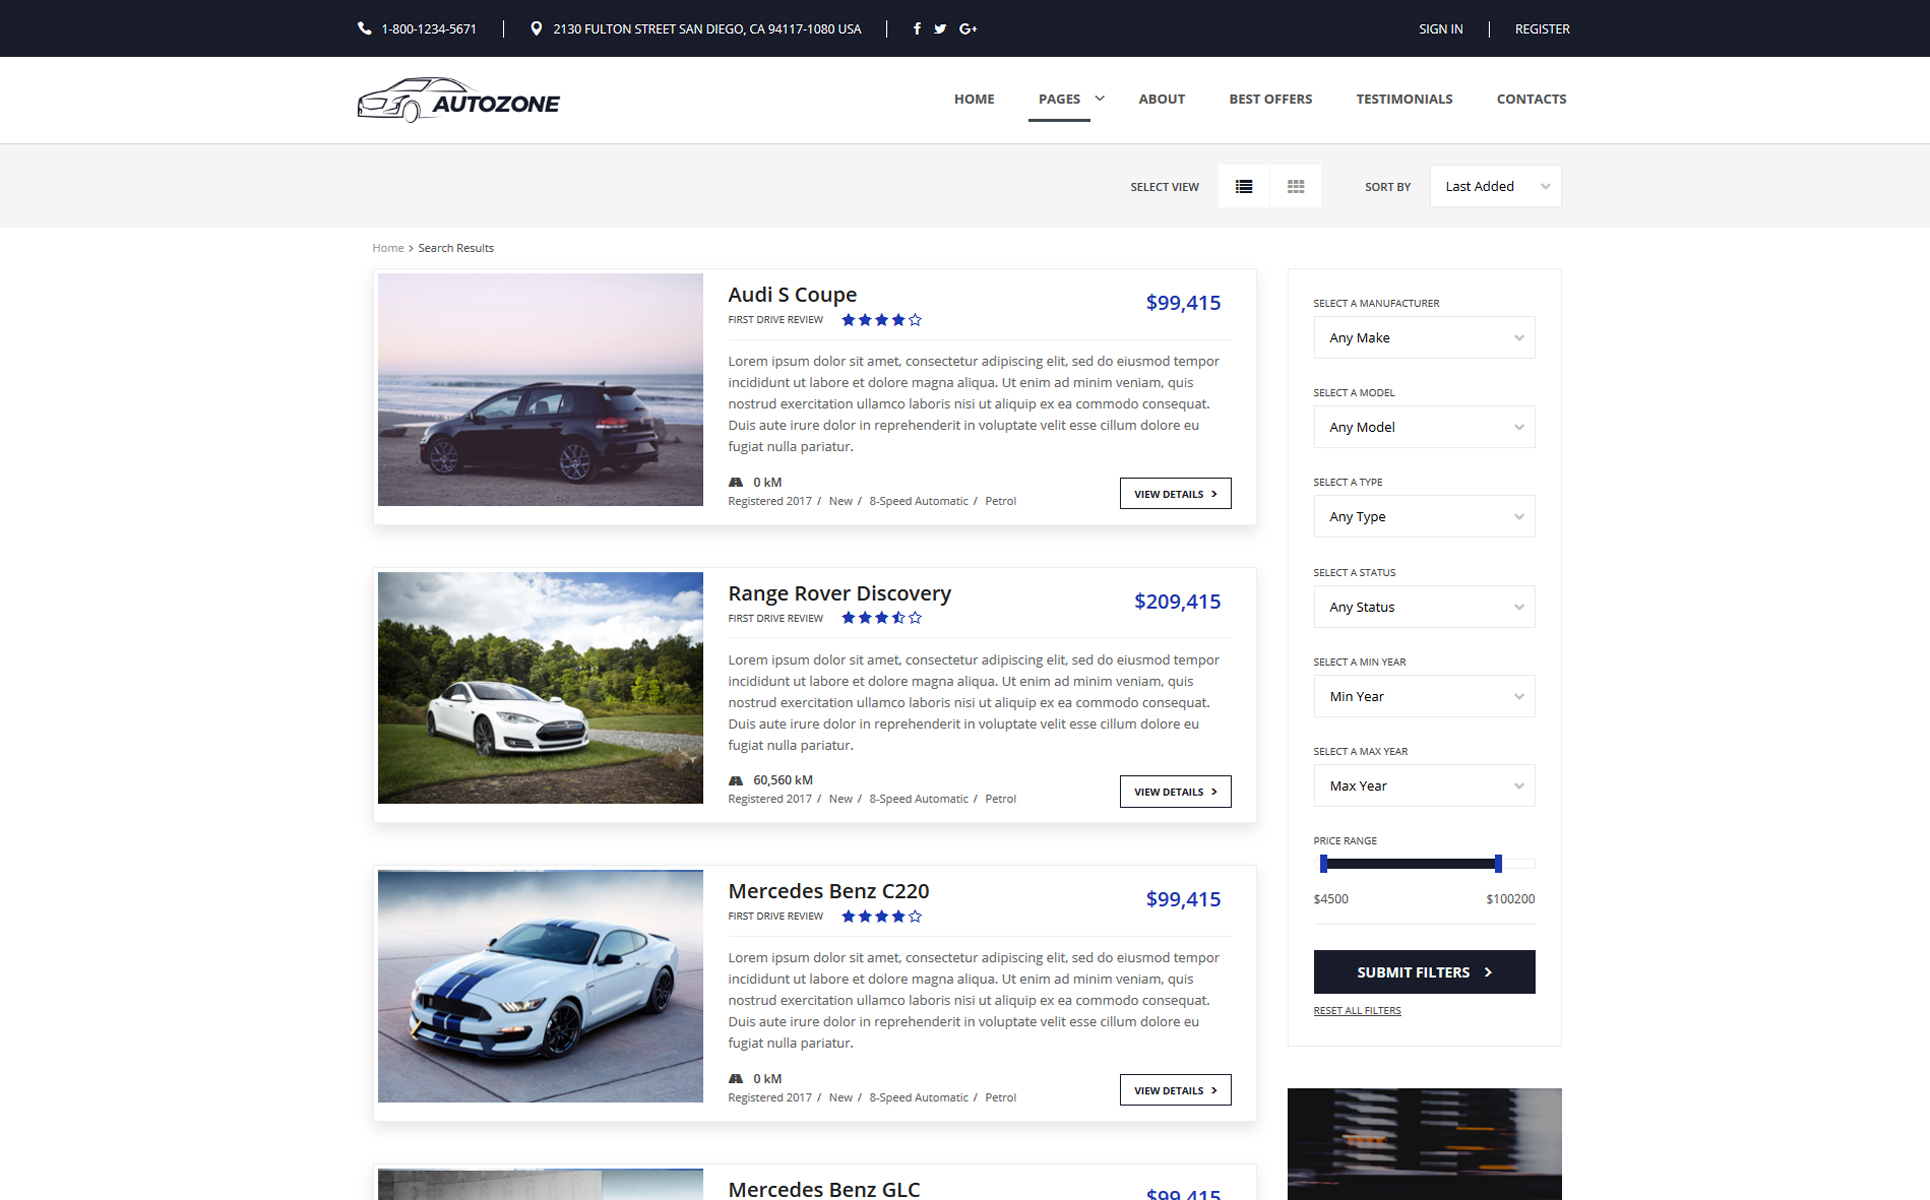The width and height of the screenshot is (1930, 1200).
Task: Open the Google Plus social icon
Action: coord(968,29)
